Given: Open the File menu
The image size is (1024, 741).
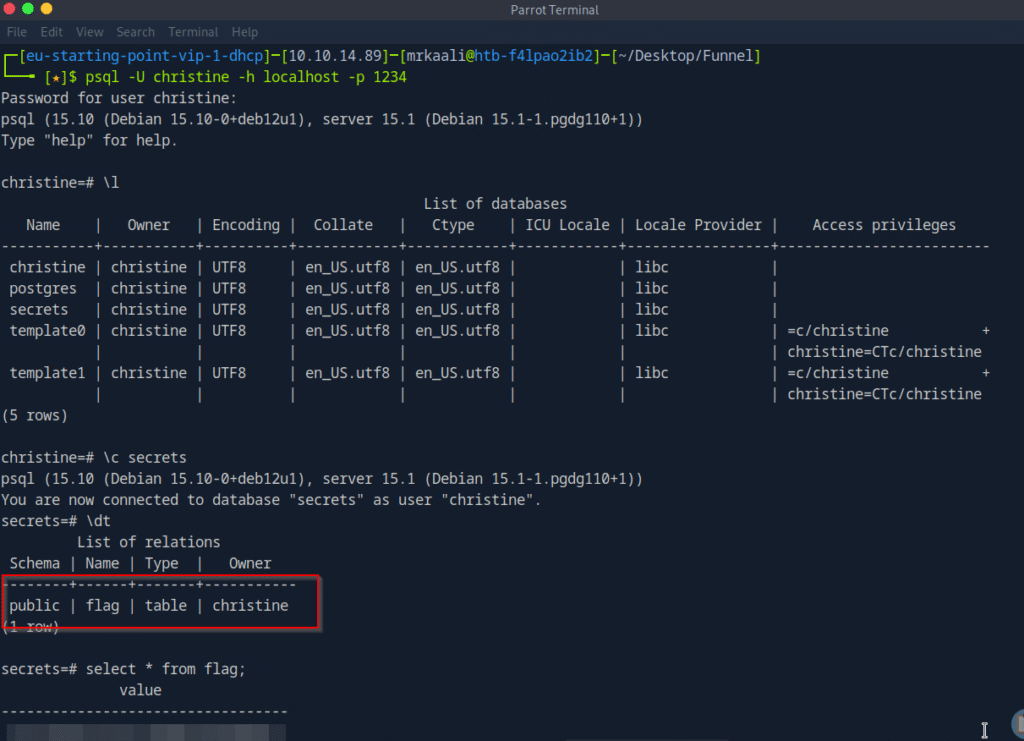Looking at the screenshot, I should click(x=16, y=32).
